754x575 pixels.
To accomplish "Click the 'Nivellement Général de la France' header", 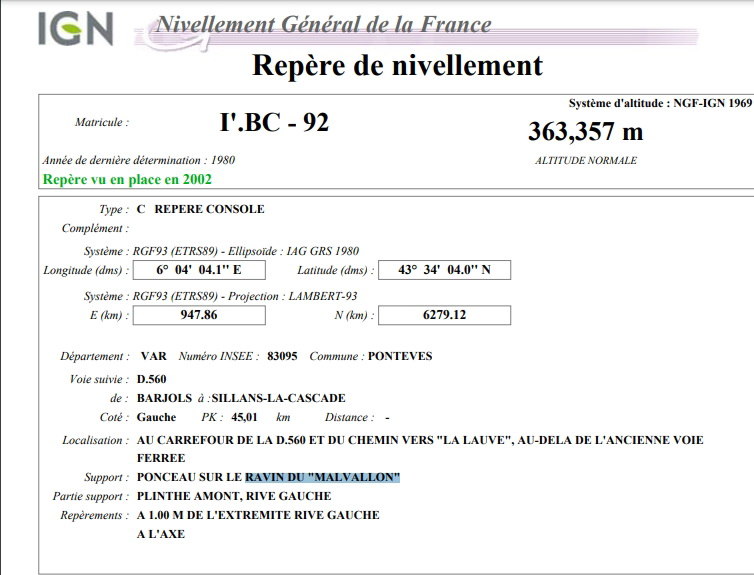I will pos(324,25).
